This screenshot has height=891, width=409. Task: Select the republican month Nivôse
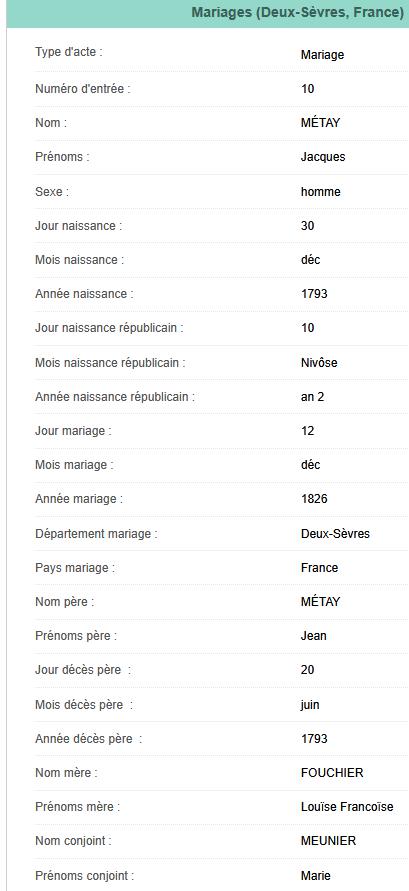click(x=319, y=363)
